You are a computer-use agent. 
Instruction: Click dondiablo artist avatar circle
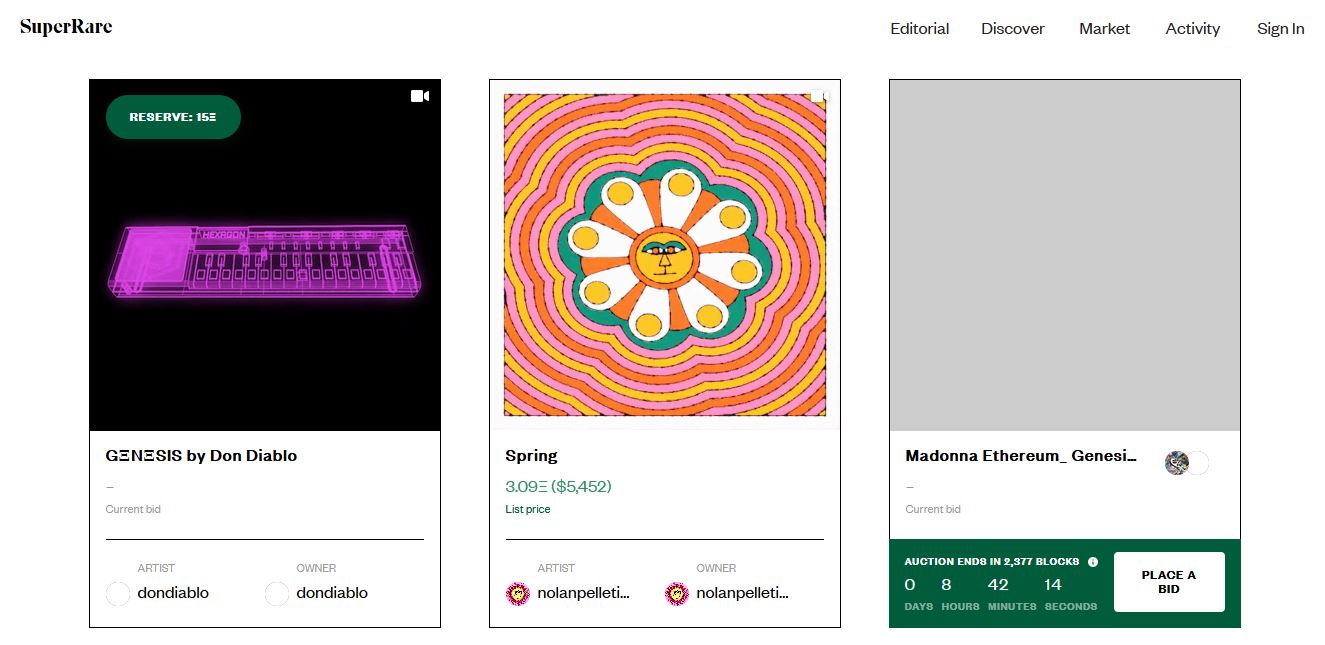coord(118,594)
